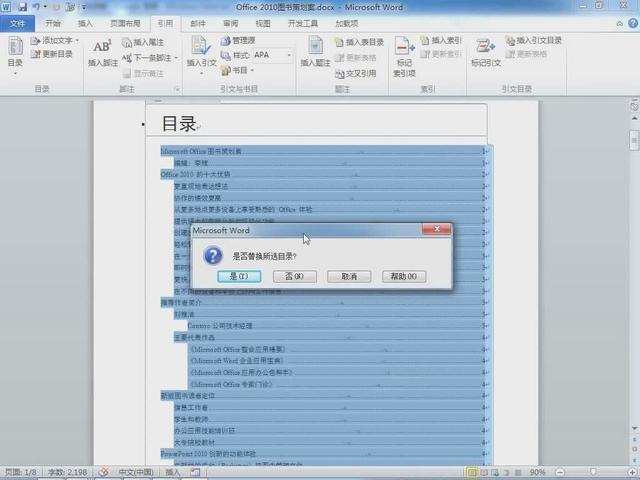Viewport: 640px width, 480px height.
Task: Click 插入索引 insert index
Action: tap(441, 40)
